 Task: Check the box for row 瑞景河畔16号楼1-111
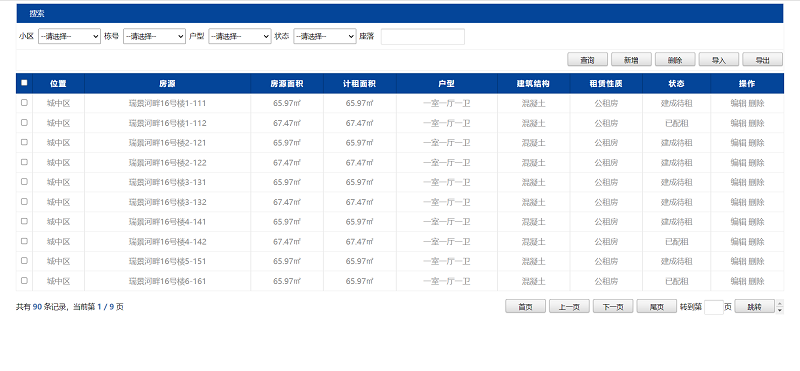(x=24, y=103)
